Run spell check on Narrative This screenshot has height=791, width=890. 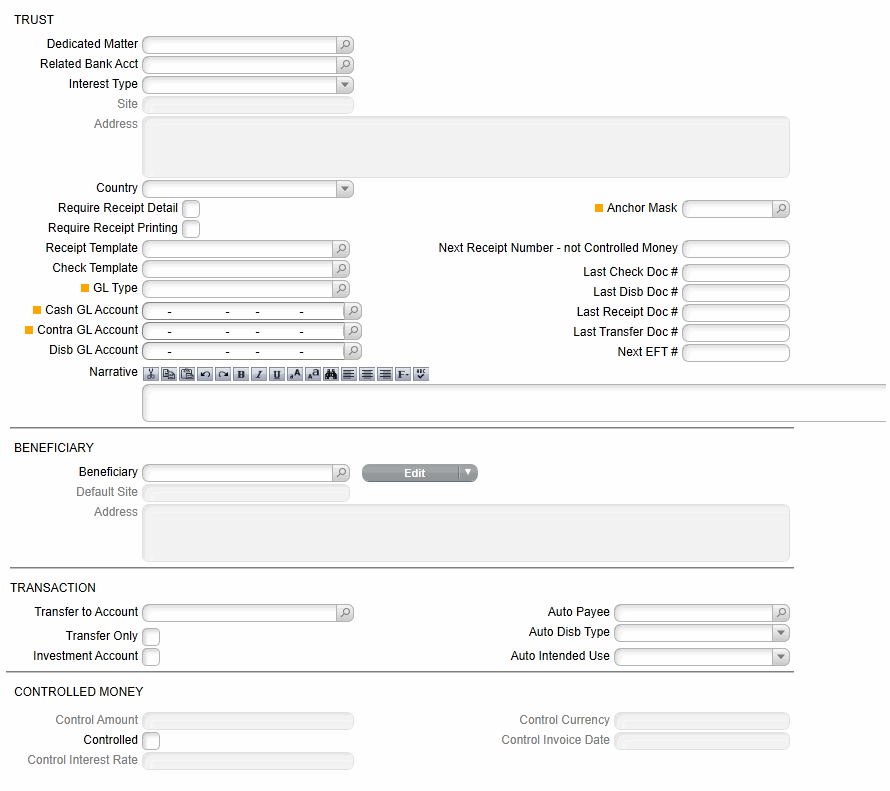421,374
